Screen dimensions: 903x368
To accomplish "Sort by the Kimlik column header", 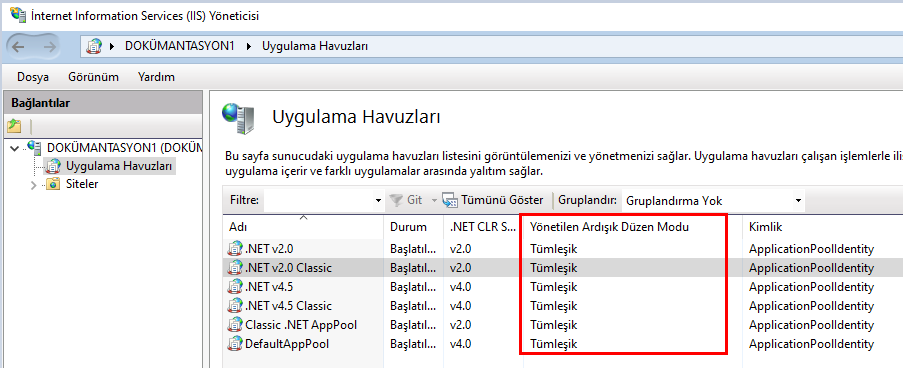I will point(765,227).
